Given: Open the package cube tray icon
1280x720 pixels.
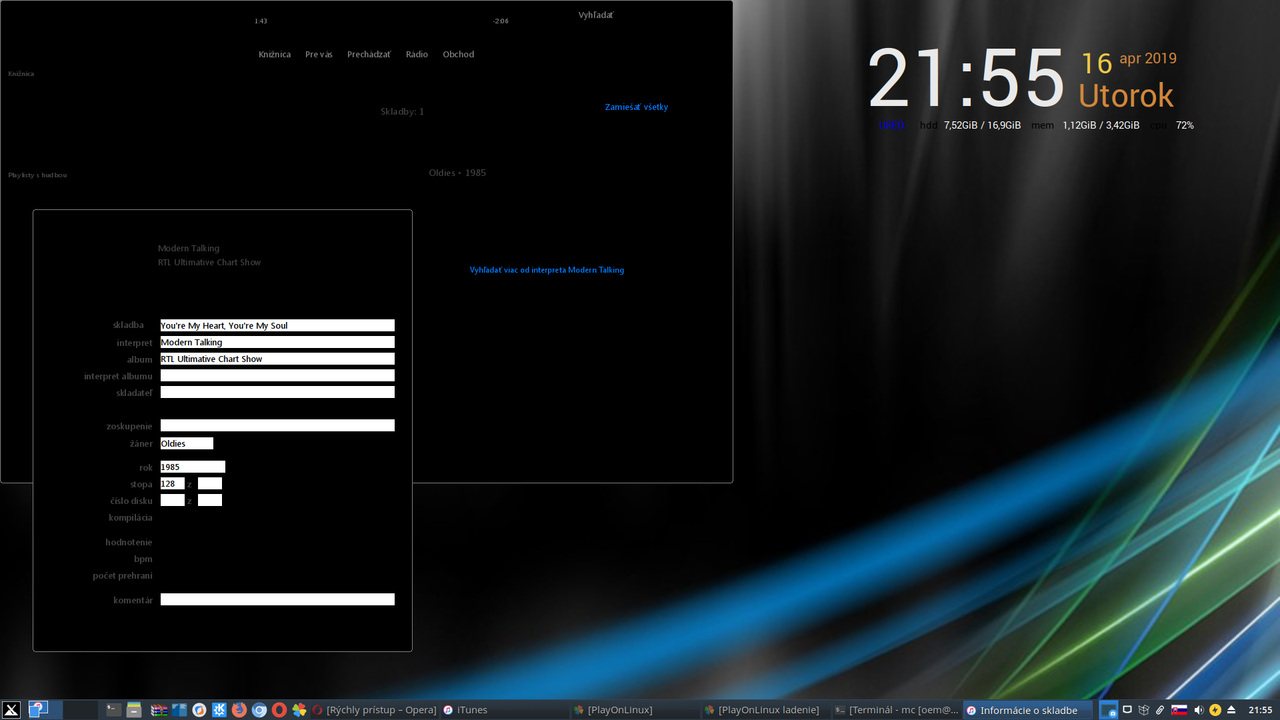Looking at the screenshot, I should [x=1143, y=710].
